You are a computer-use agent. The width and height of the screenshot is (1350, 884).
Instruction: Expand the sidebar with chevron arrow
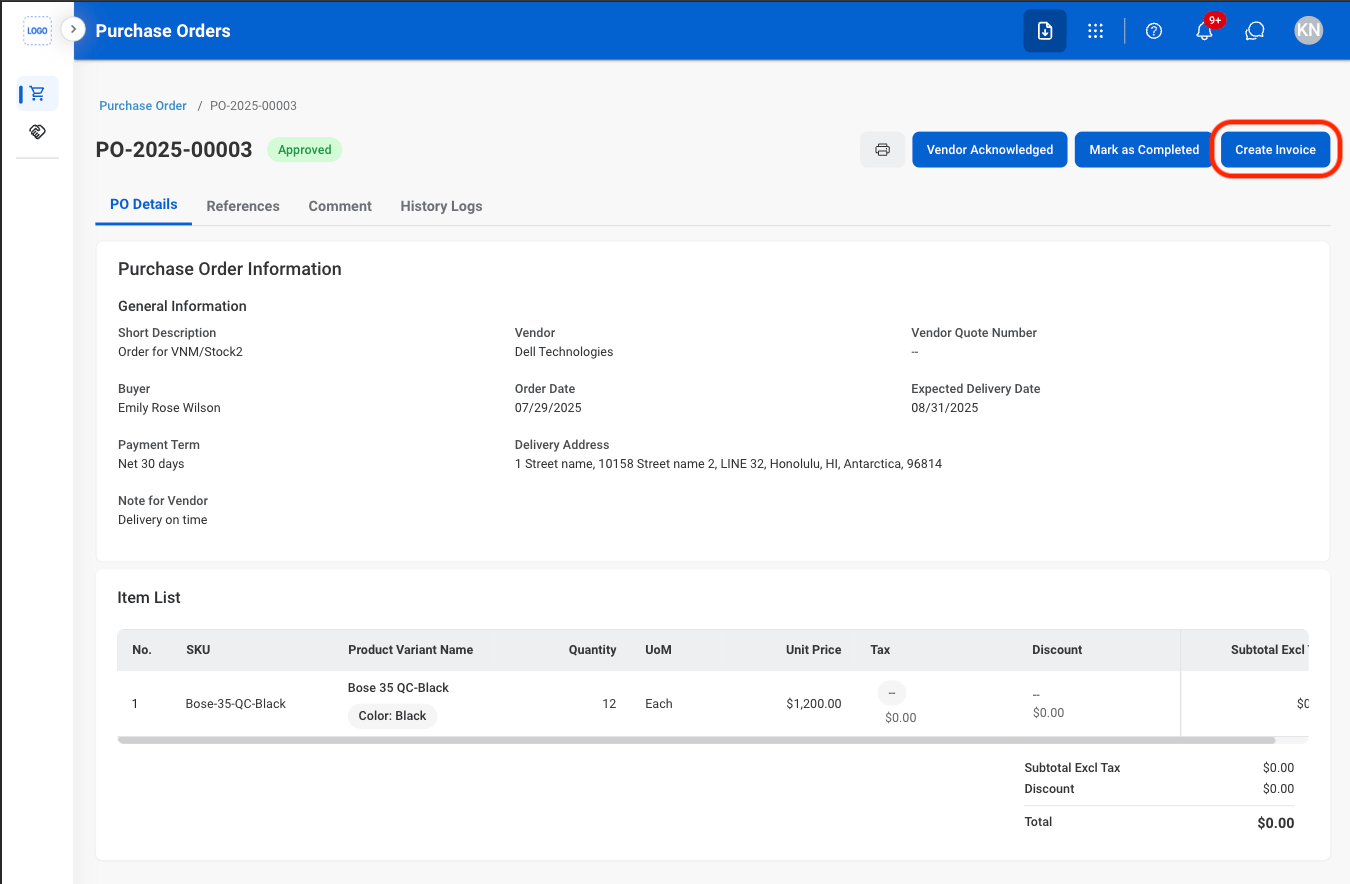pos(73,30)
